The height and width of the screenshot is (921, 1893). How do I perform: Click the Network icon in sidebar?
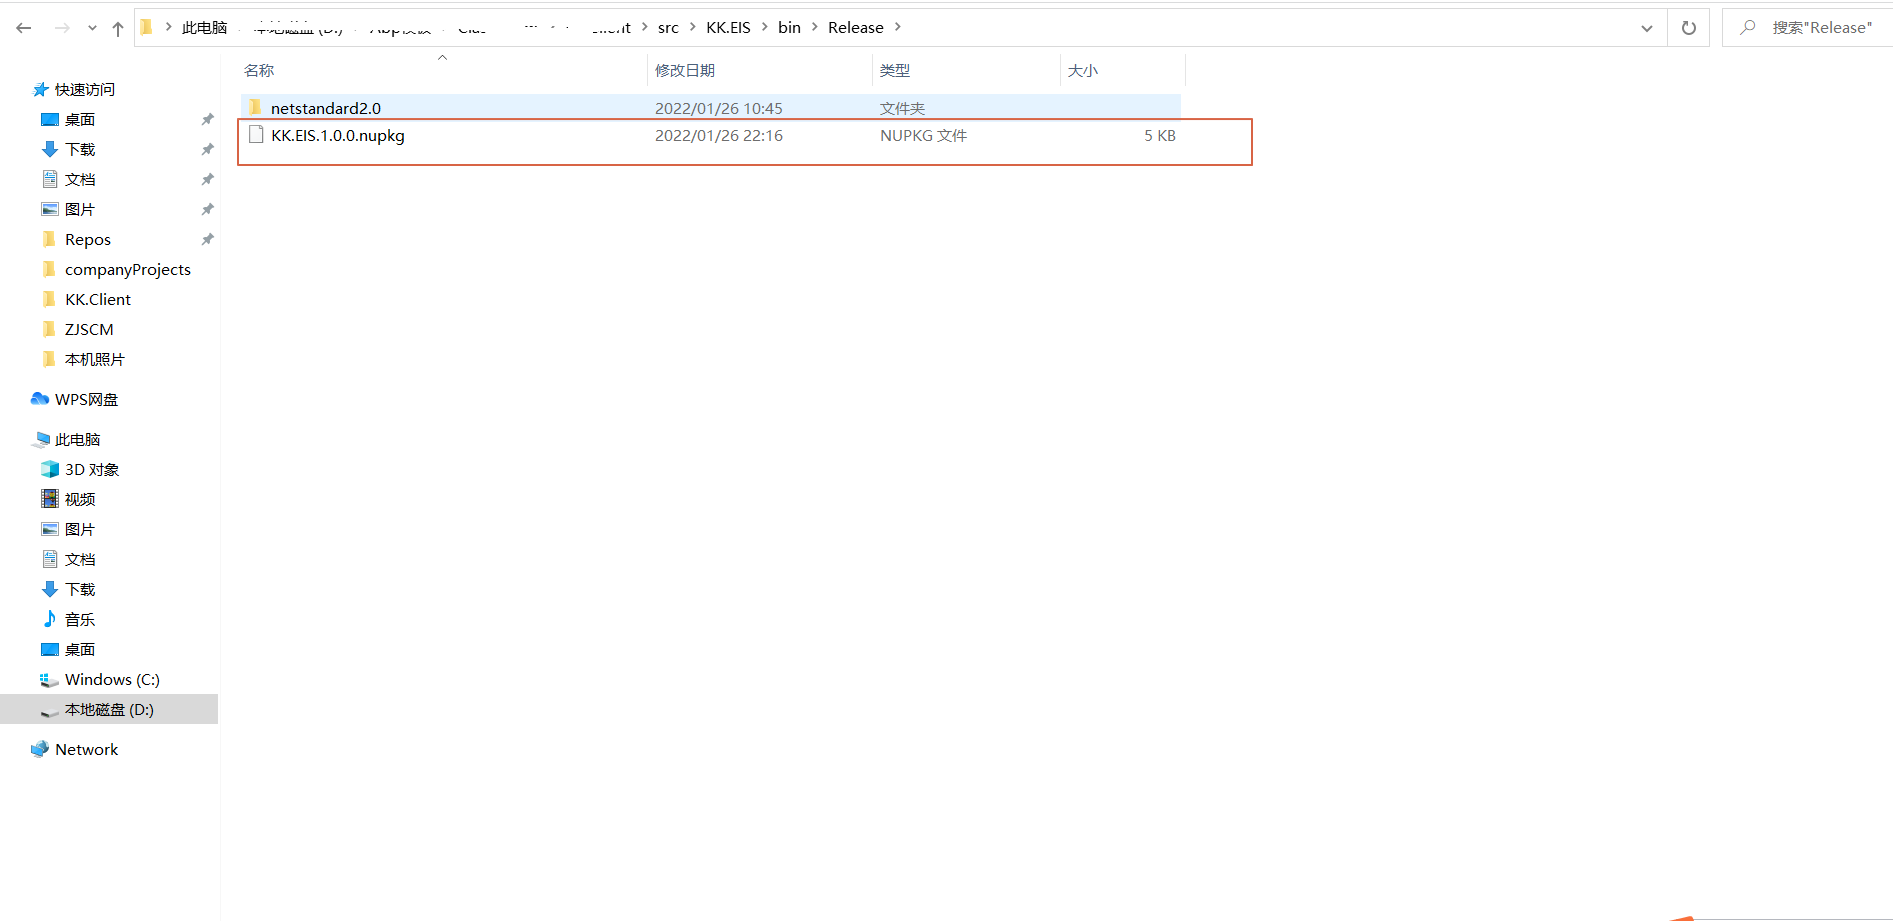pos(40,749)
